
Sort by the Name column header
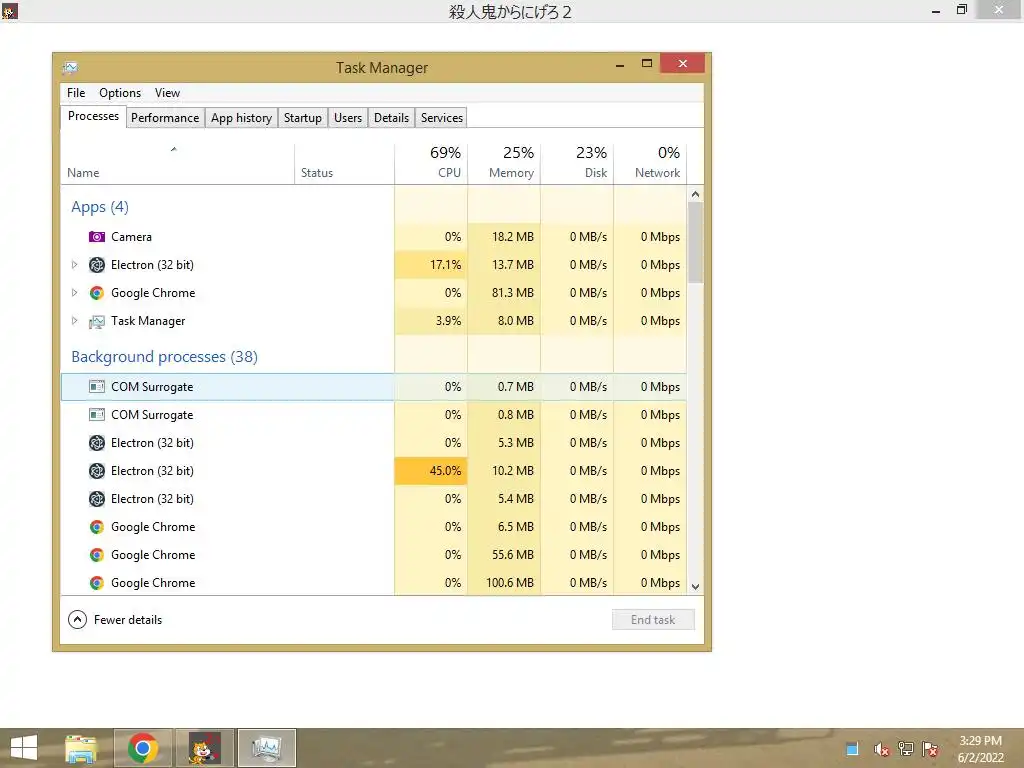[x=178, y=163]
